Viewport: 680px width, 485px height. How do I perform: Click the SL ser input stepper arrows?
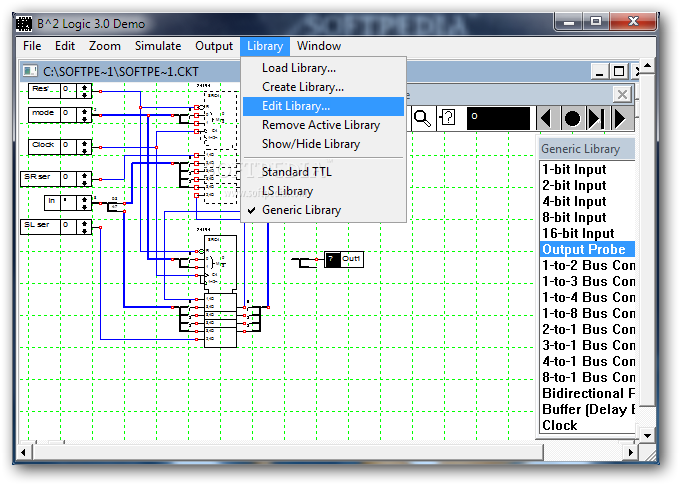point(84,227)
